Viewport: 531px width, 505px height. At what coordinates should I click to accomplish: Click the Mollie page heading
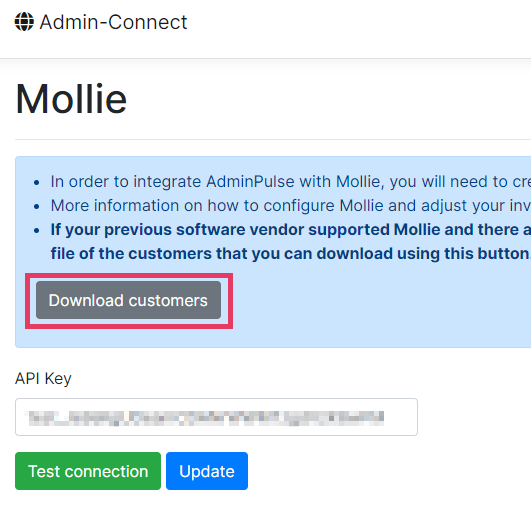click(71, 99)
